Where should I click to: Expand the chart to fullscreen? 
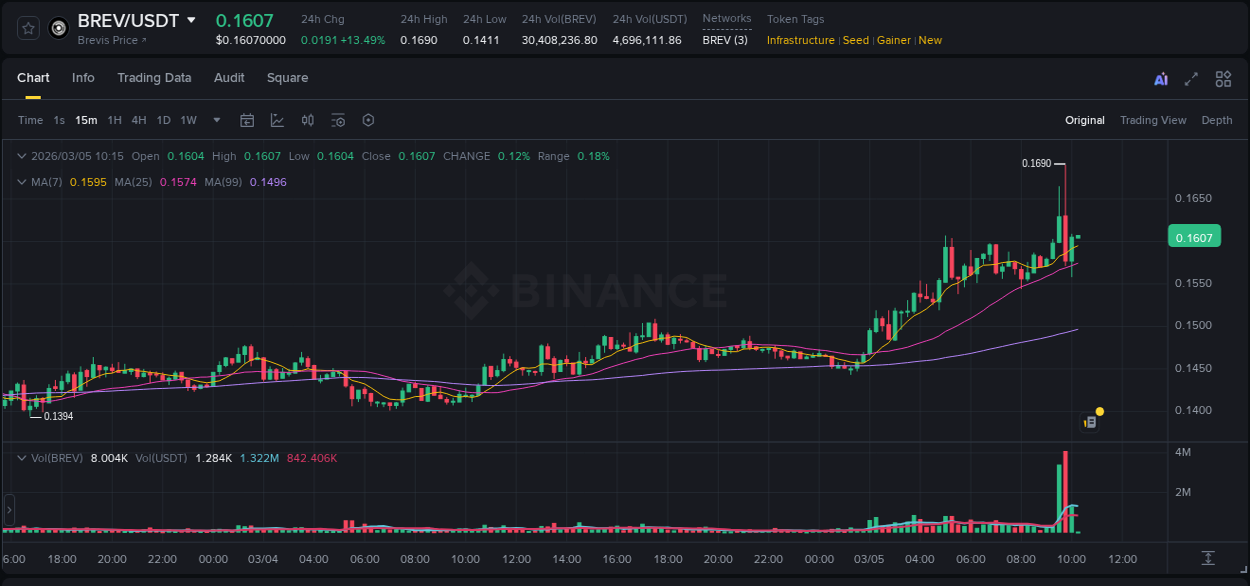pos(1190,78)
